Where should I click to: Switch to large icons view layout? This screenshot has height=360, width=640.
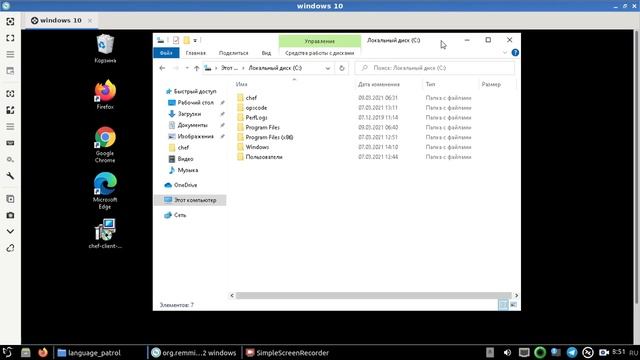pos(513,305)
